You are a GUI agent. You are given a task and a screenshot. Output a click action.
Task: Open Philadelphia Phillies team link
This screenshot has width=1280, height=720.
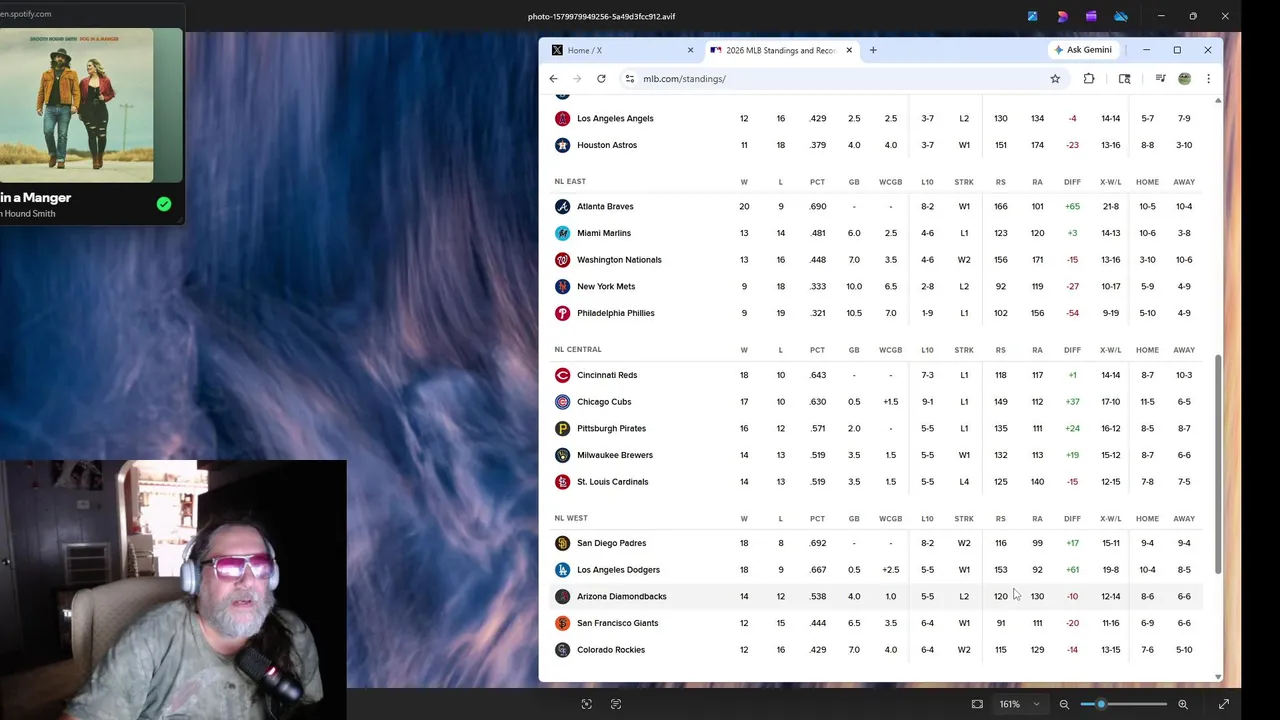pyautogui.click(x=616, y=313)
